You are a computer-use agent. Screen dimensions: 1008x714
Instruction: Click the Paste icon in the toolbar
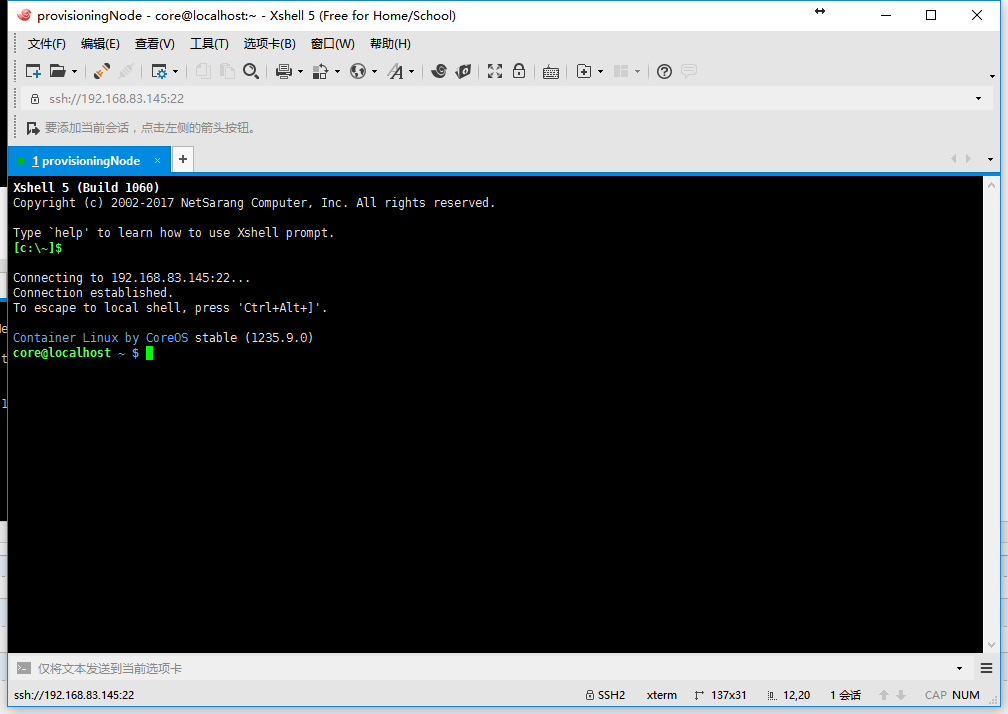[x=227, y=71]
